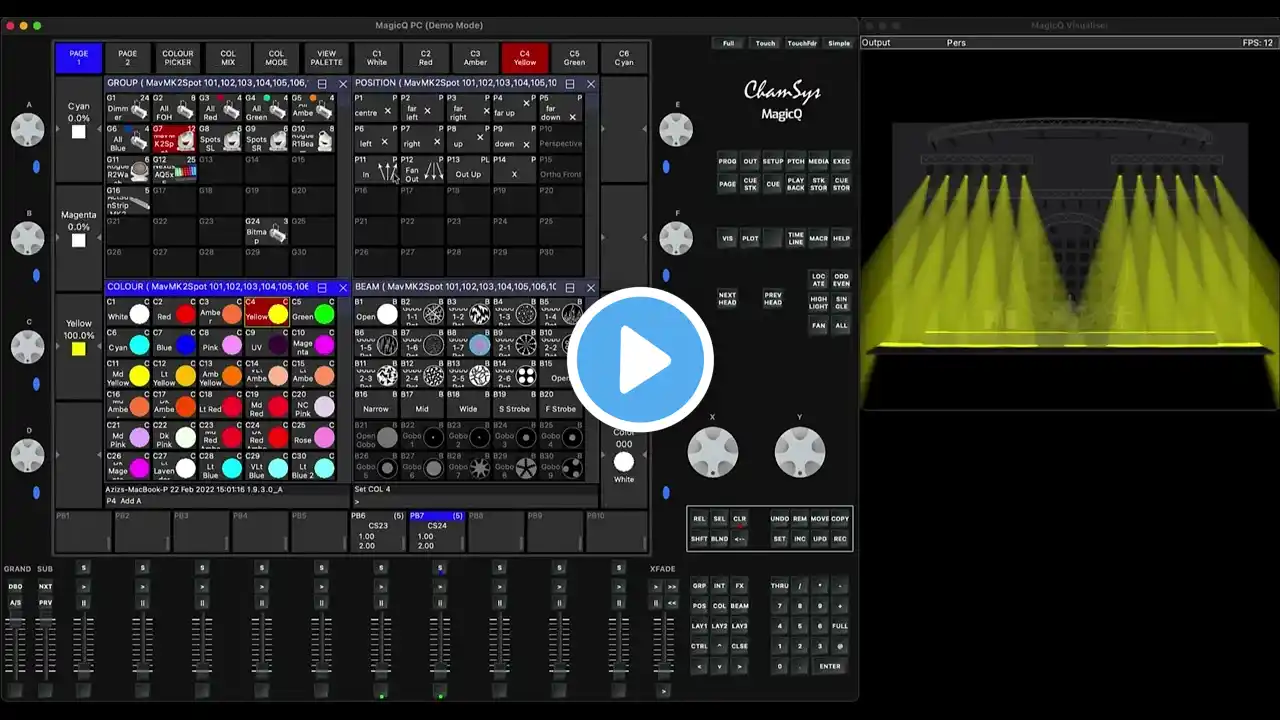The image size is (1280, 720).
Task: Pick the C5 Green colour swatch
Action: coord(312,312)
